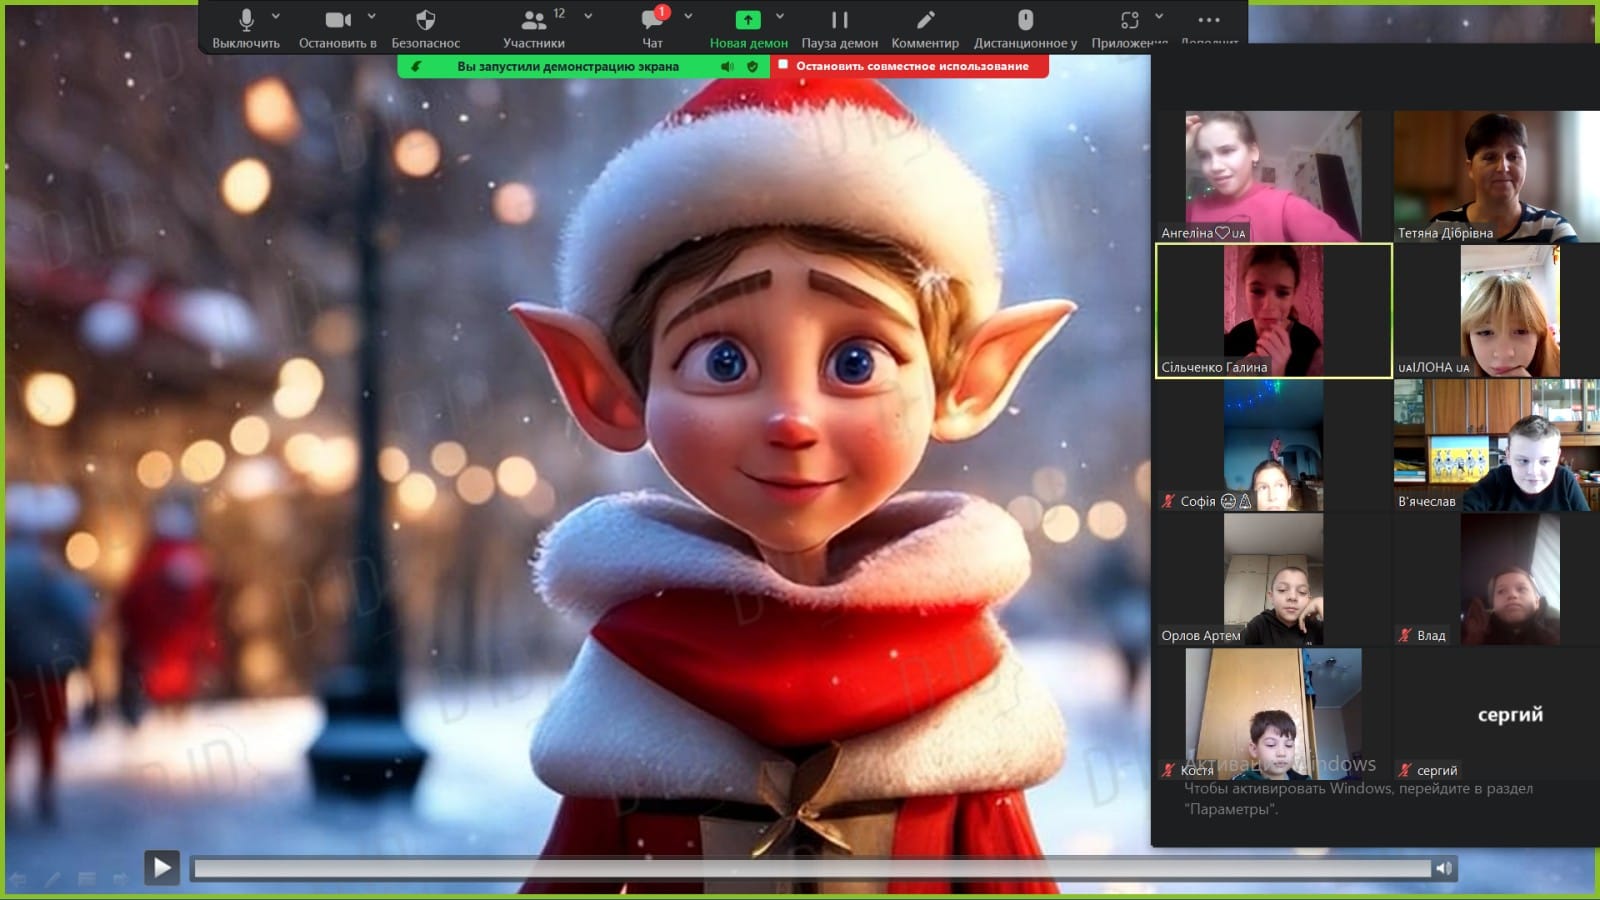1600x900 pixels.
Task: Select ІЛОНА participant video tile
Action: pos(1496,311)
